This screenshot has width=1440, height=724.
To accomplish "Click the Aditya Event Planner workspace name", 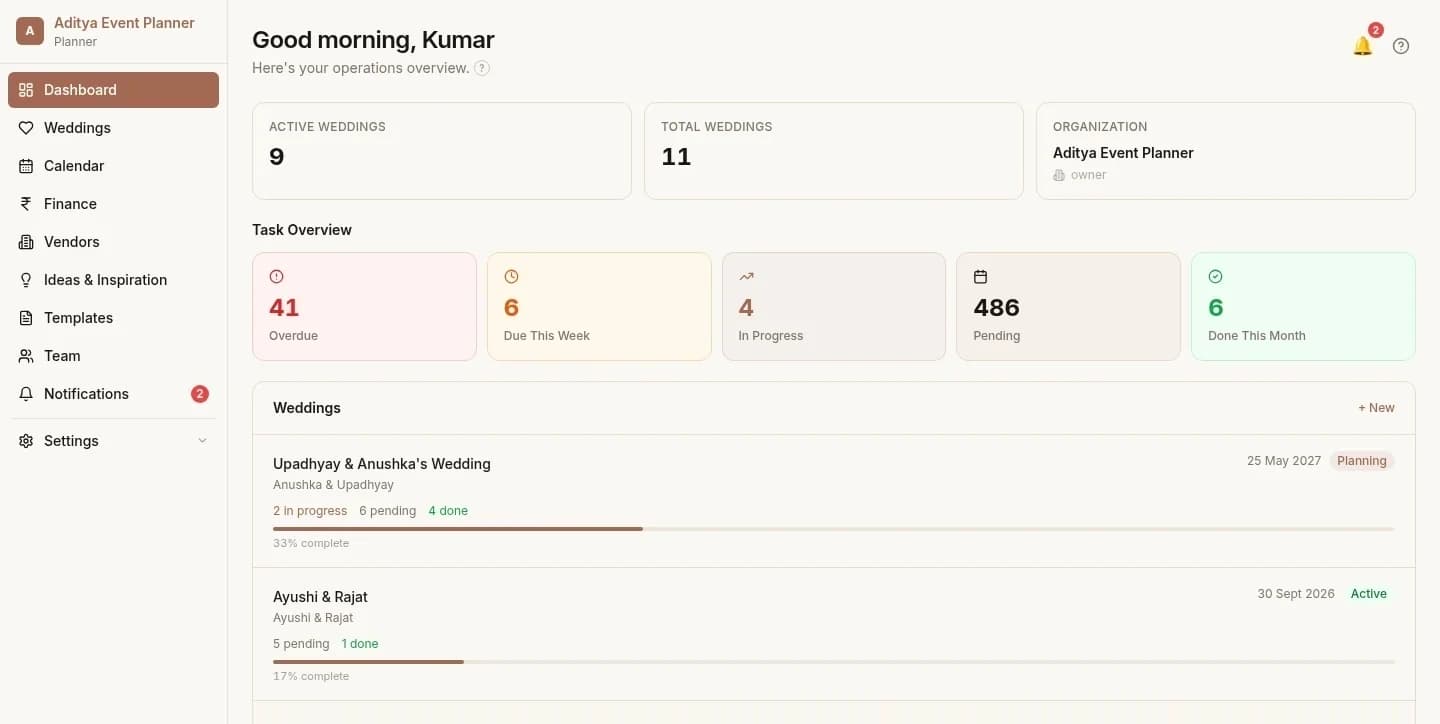I will pyautogui.click(x=124, y=23).
